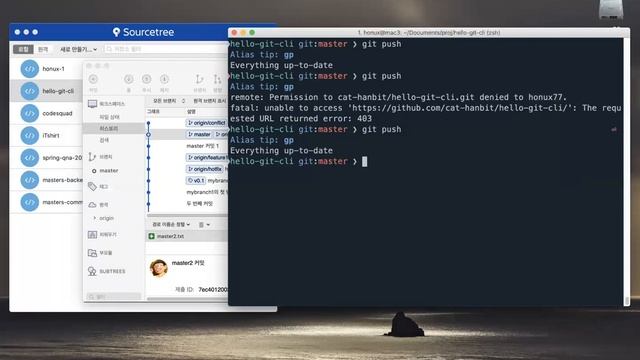Click the masters-comm repository icon
Image resolution: width=640 pixels, height=360 pixels.
(x=30, y=202)
